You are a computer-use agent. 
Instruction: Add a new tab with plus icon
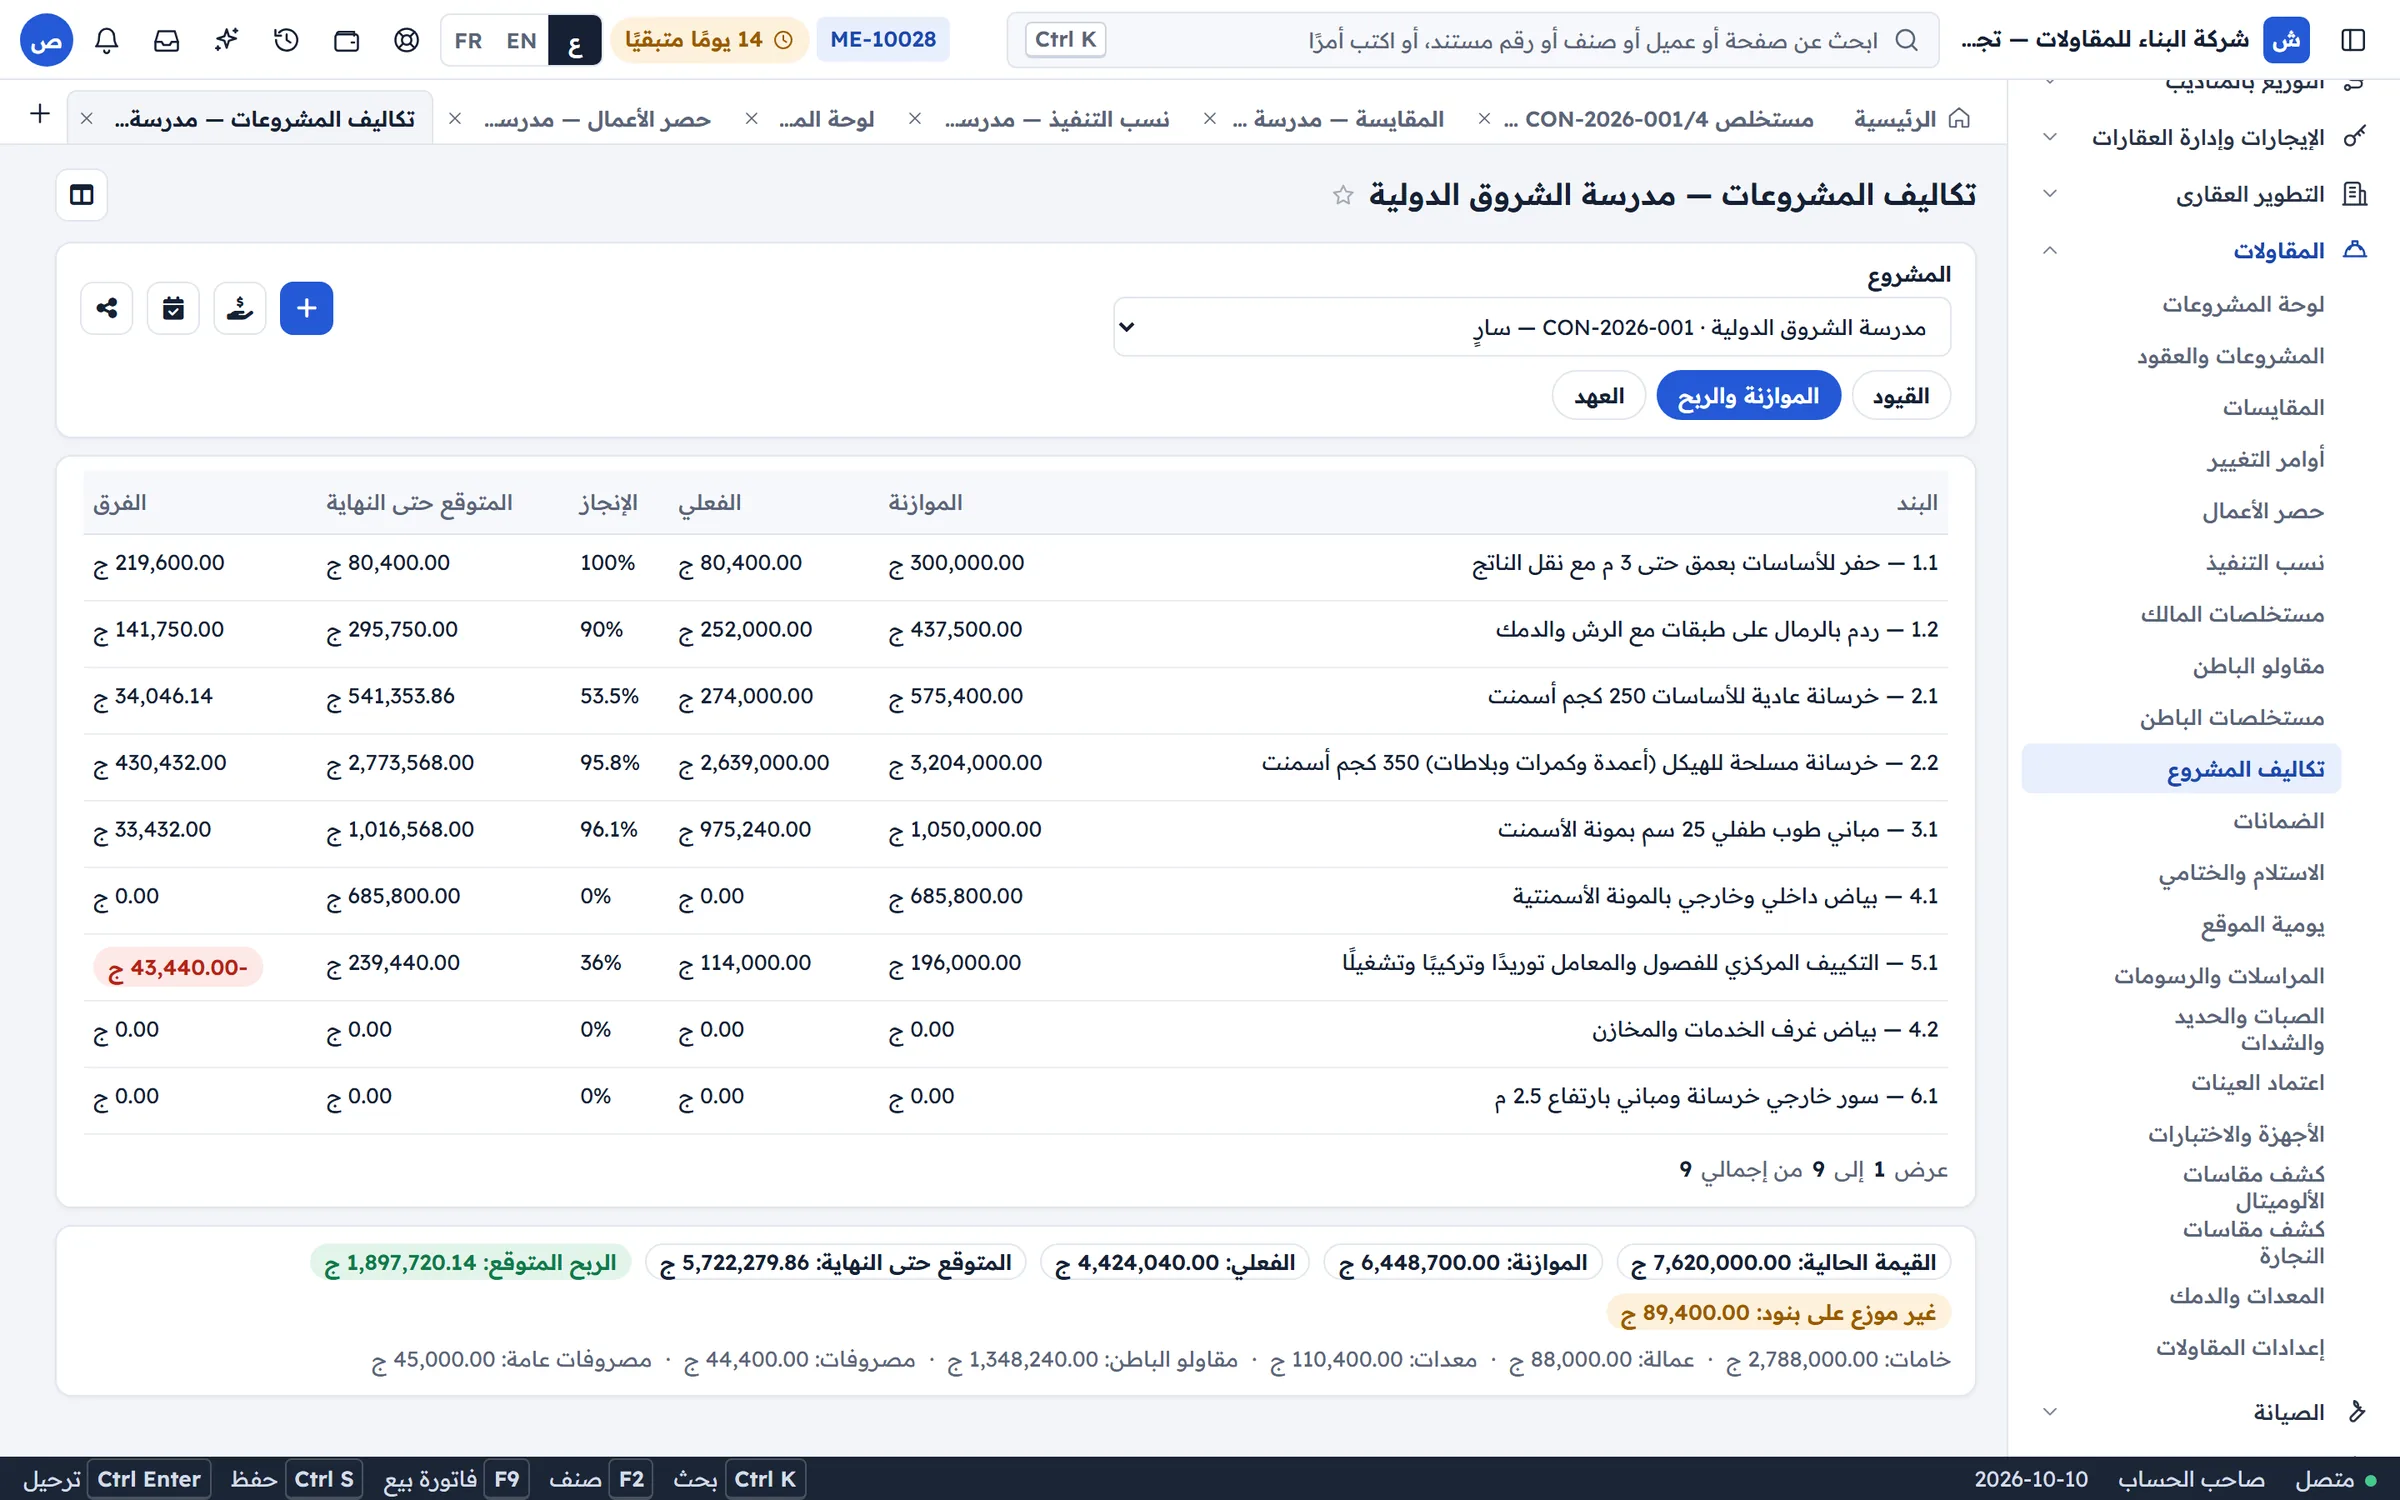(40, 114)
